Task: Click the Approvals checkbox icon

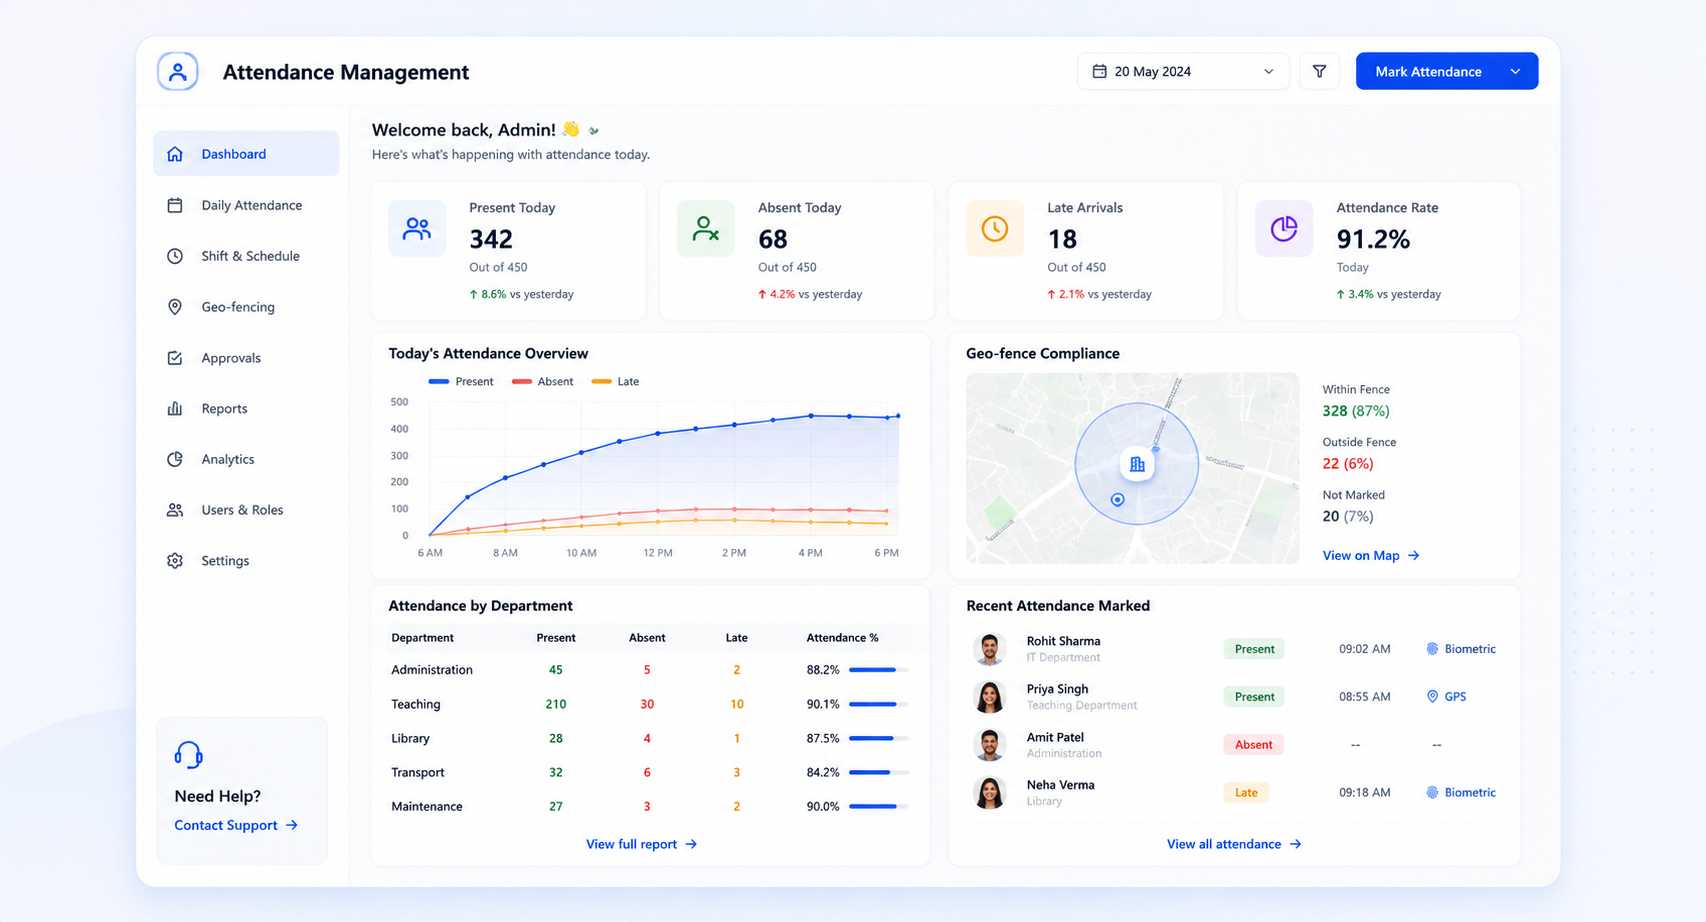Action: (175, 358)
